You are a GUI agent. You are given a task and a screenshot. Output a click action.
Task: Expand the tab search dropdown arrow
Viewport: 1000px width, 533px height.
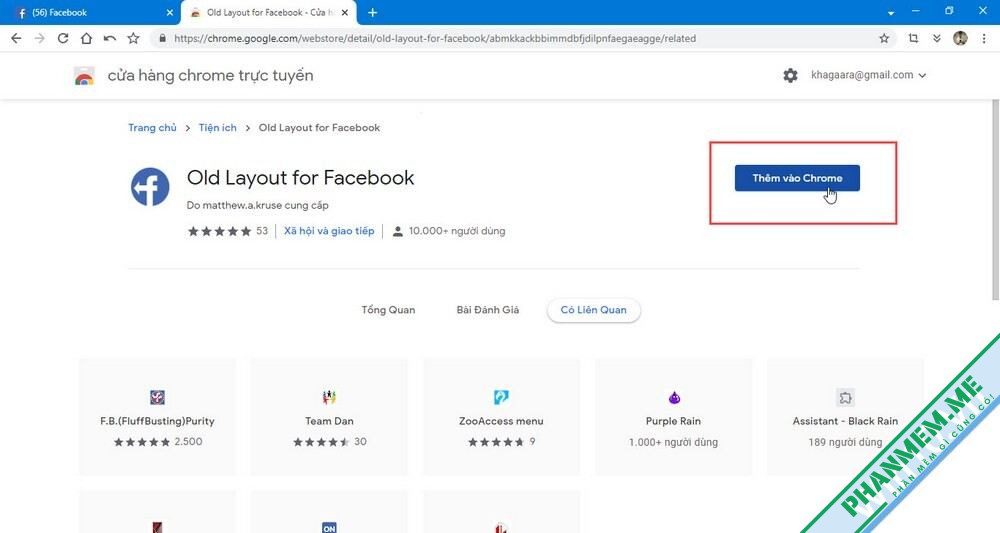(x=891, y=13)
